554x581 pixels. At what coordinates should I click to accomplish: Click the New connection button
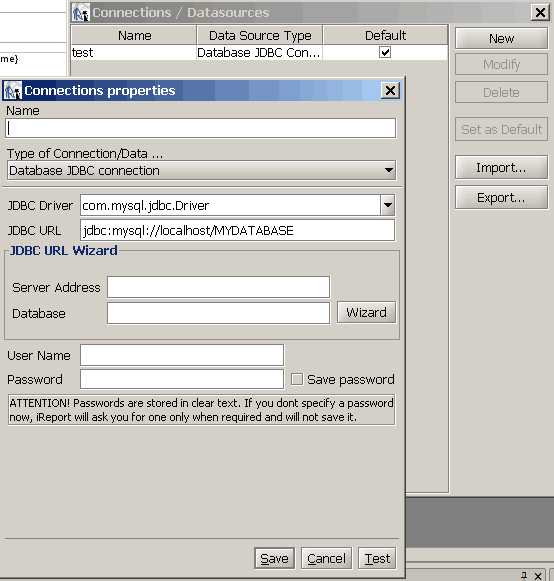pos(501,39)
